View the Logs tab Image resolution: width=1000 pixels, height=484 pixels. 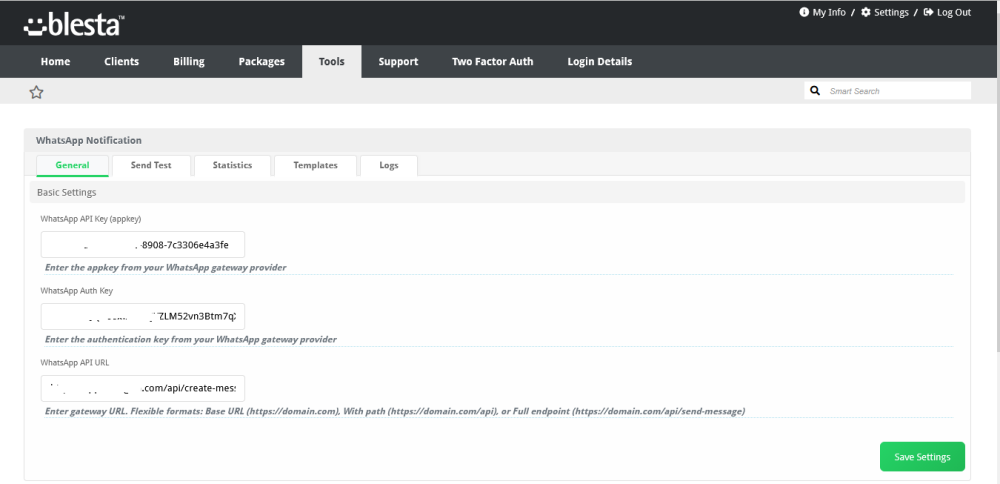[x=388, y=165]
